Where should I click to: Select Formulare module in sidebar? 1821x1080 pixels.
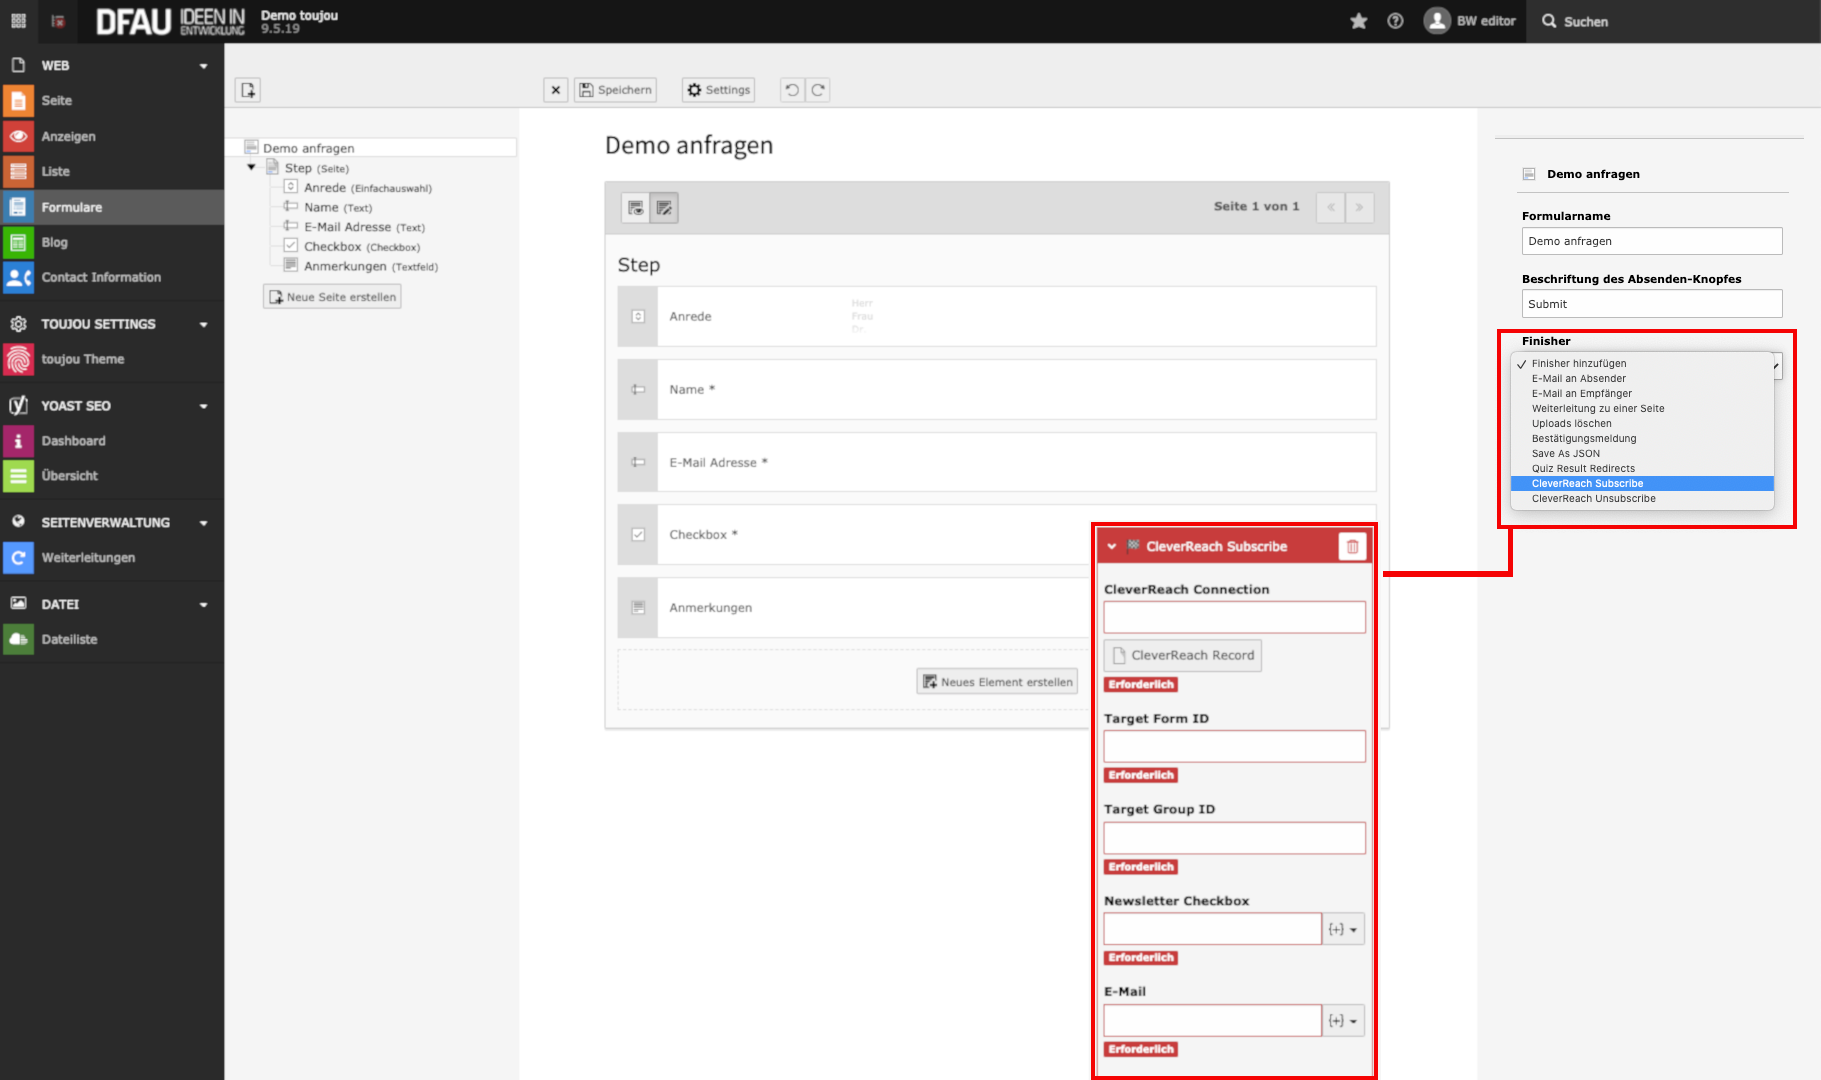tap(72, 207)
